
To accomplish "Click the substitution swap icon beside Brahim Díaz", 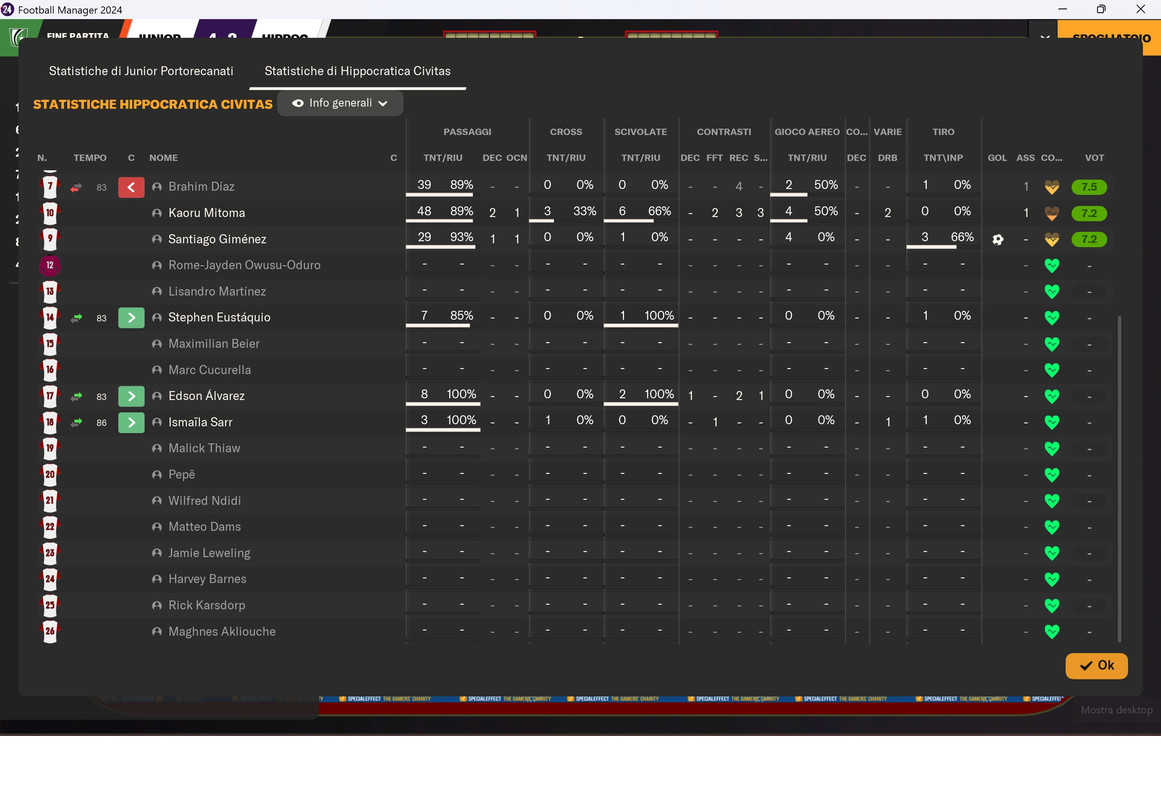I will coord(76,187).
